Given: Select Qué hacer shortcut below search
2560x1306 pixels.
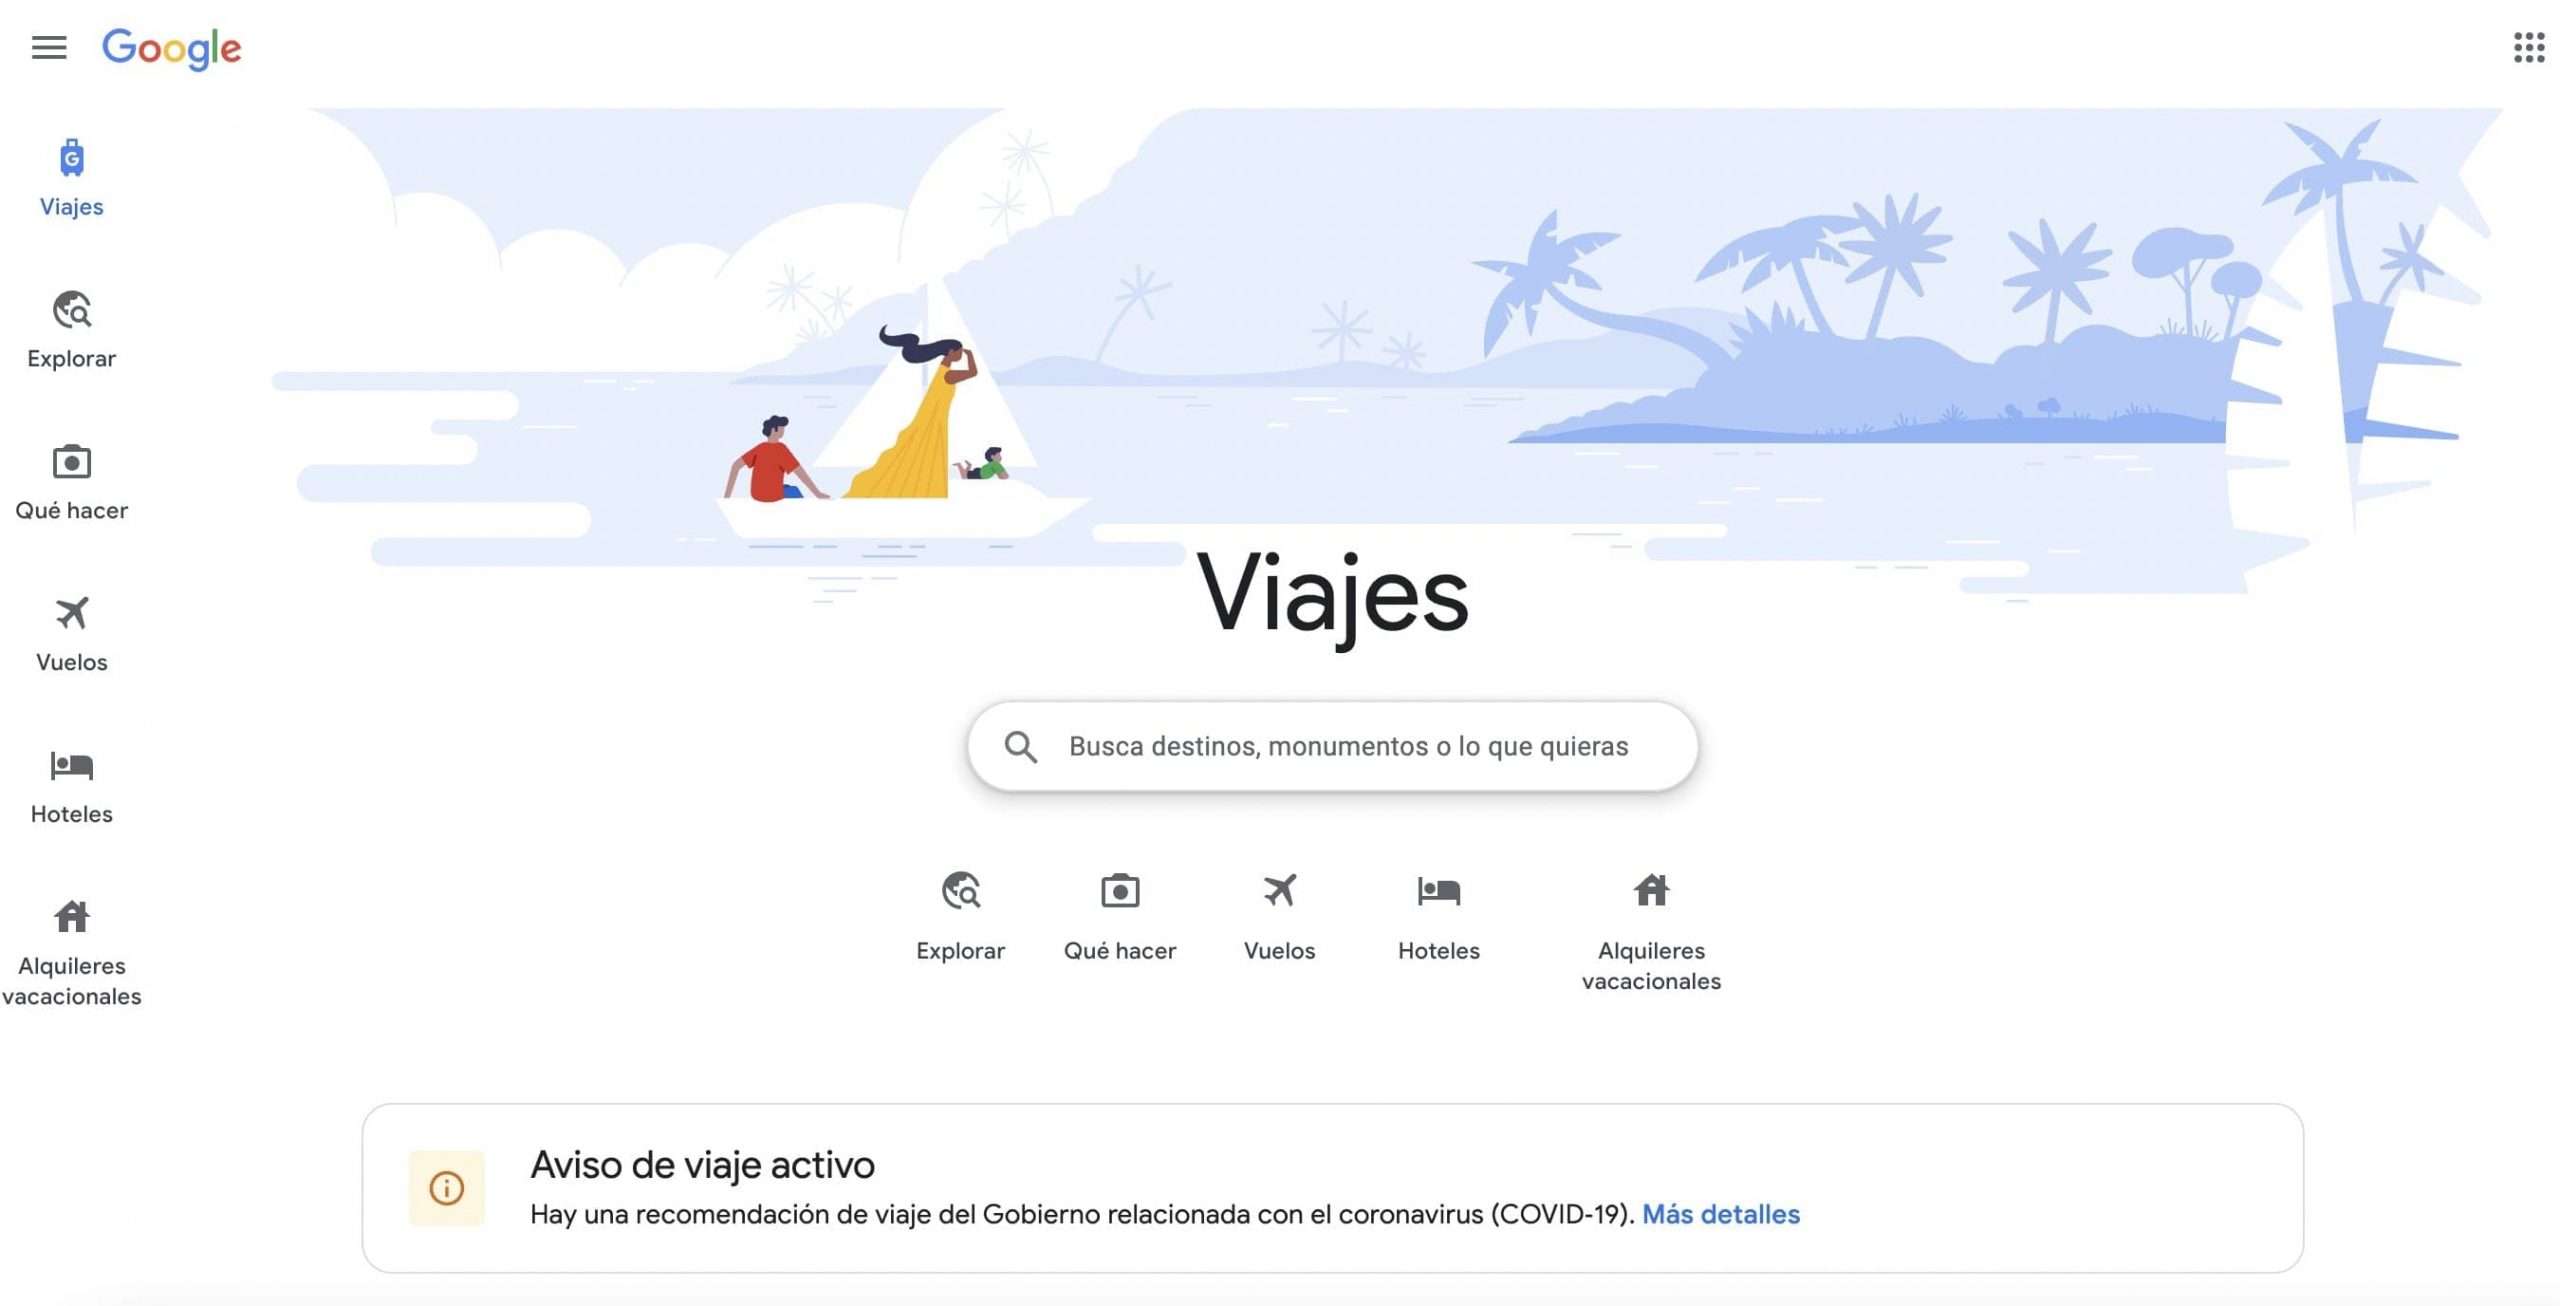Looking at the screenshot, I should [x=1120, y=916].
